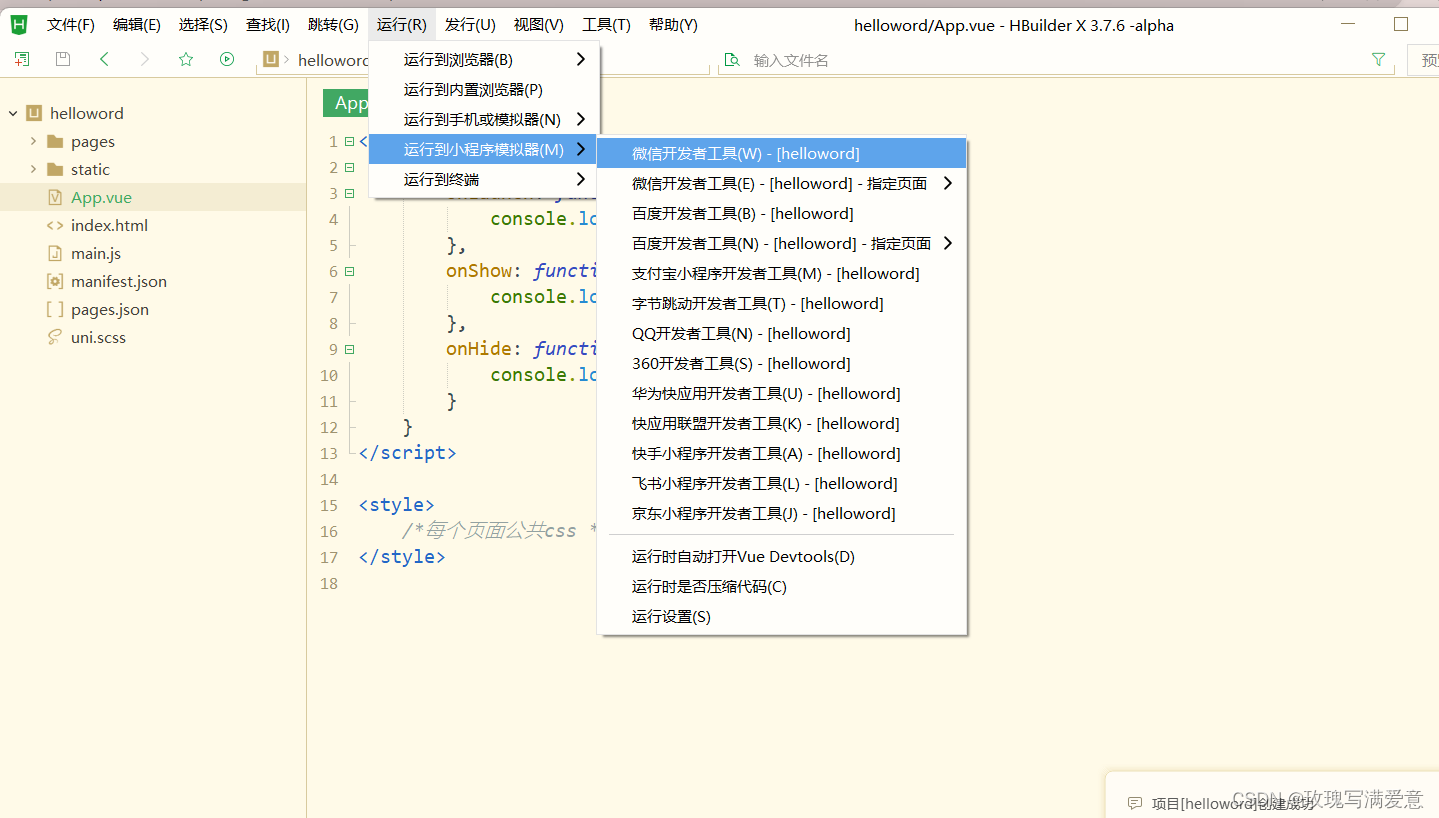The image size is (1439, 818).
Task: Click the manifest.json file icon
Action: [55, 282]
